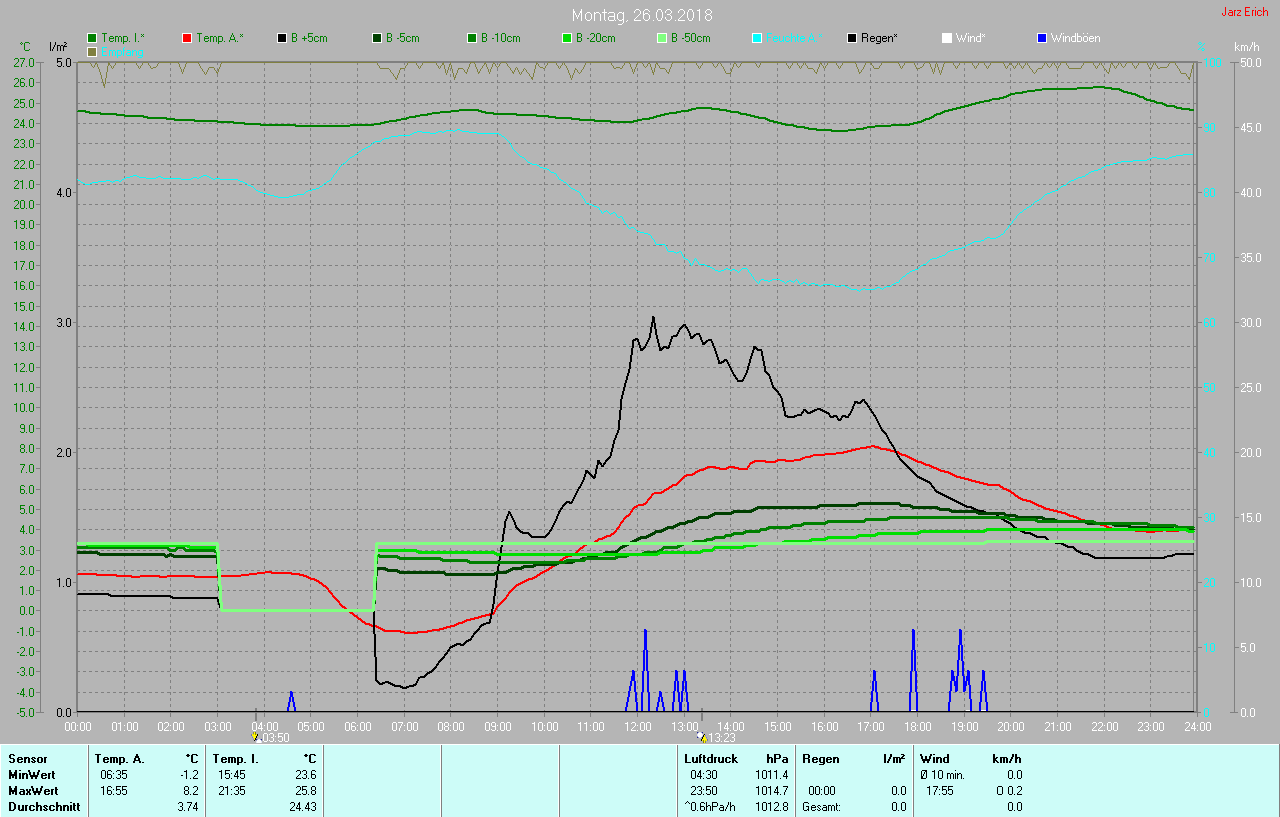1280x817 pixels.
Task: Select the B -5cm legend marker
Action: (x=377, y=38)
